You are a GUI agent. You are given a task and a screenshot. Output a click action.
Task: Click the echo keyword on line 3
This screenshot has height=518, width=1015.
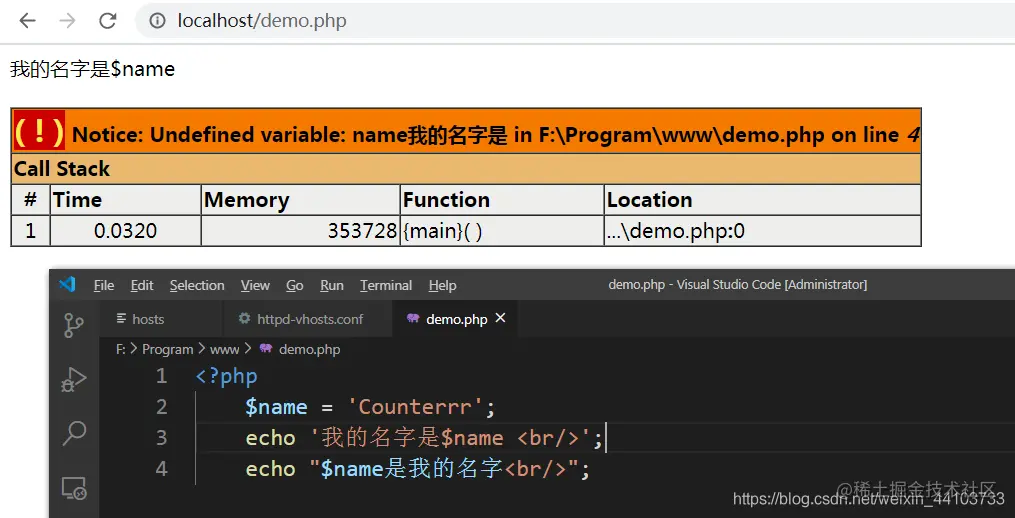coord(270,438)
